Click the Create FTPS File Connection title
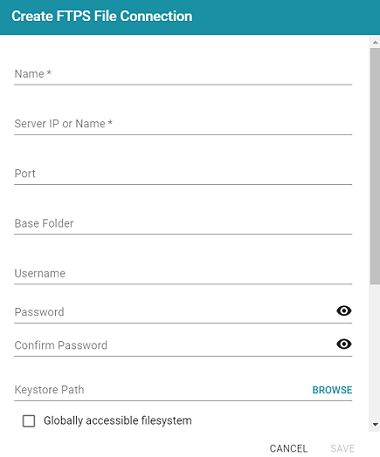This screenshot has width=380, height=457. tap(102, 16)
